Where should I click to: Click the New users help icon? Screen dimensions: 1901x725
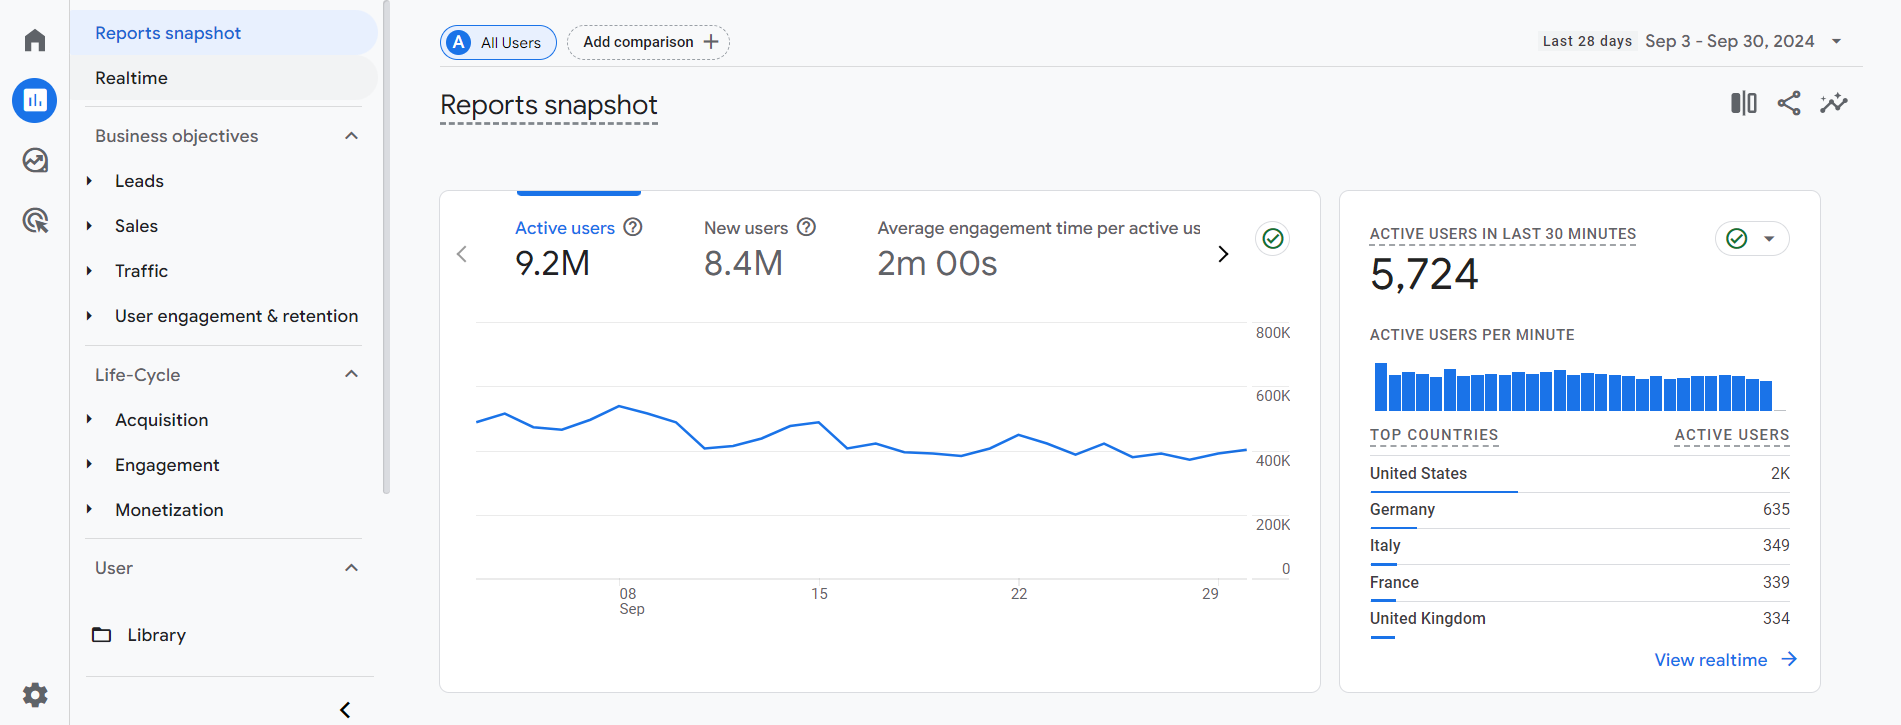[x=807, y=227]
